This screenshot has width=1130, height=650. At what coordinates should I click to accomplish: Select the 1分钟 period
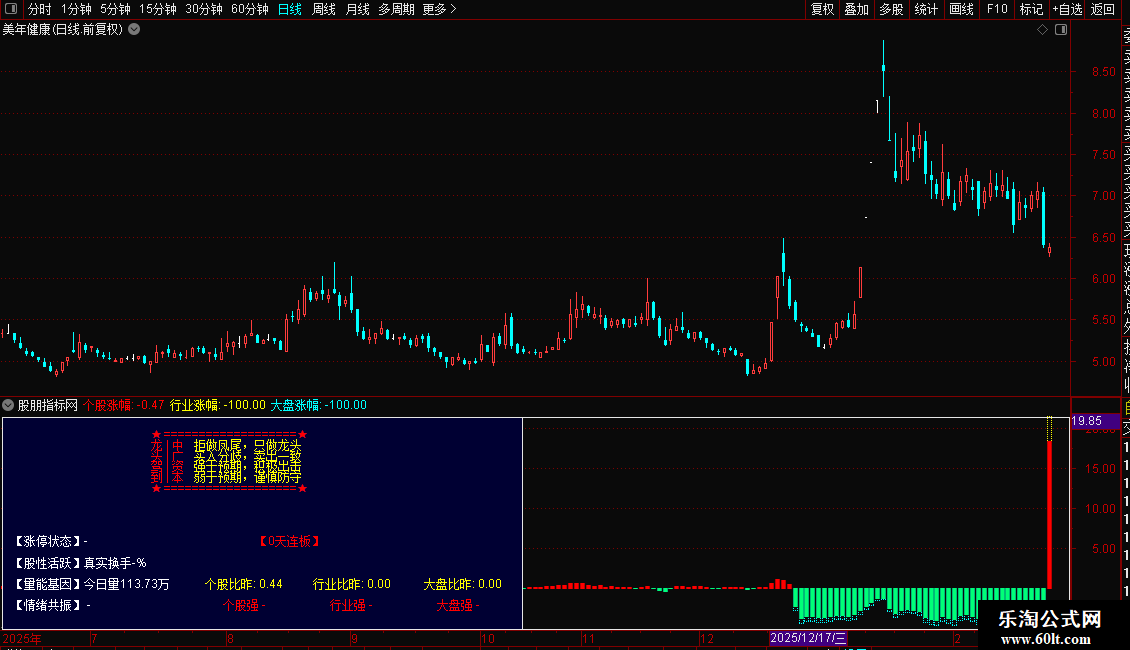click(x=76, y=9)
